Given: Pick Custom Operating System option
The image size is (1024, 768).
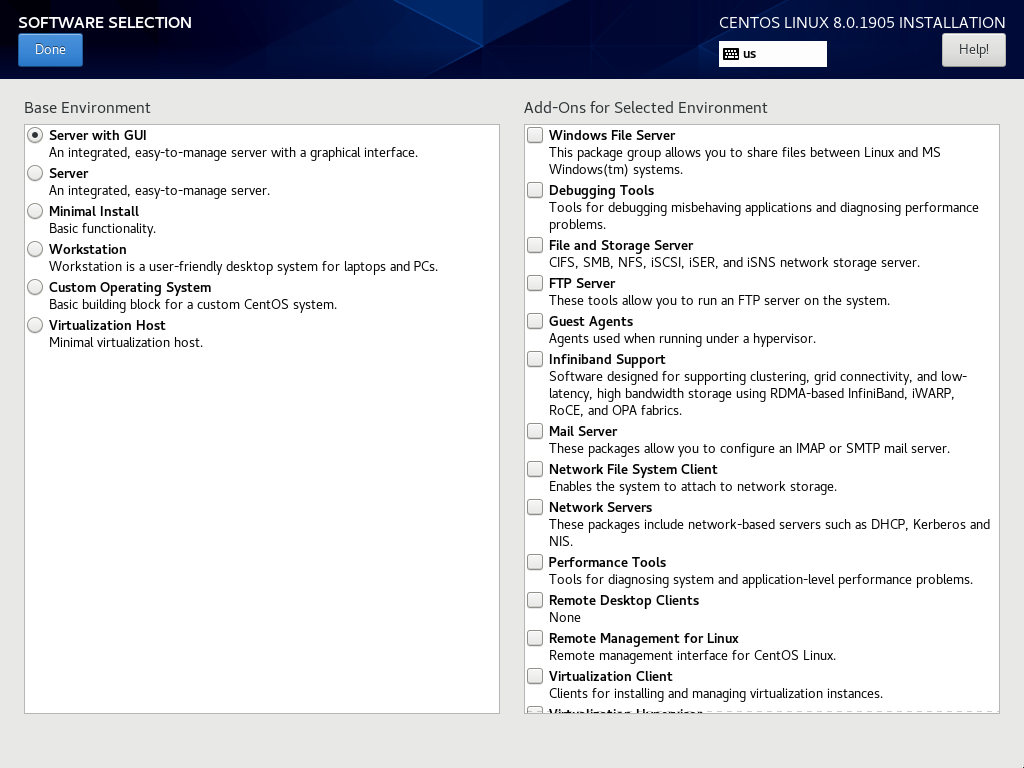Looking at the screenshot, I should coord(36,287).
